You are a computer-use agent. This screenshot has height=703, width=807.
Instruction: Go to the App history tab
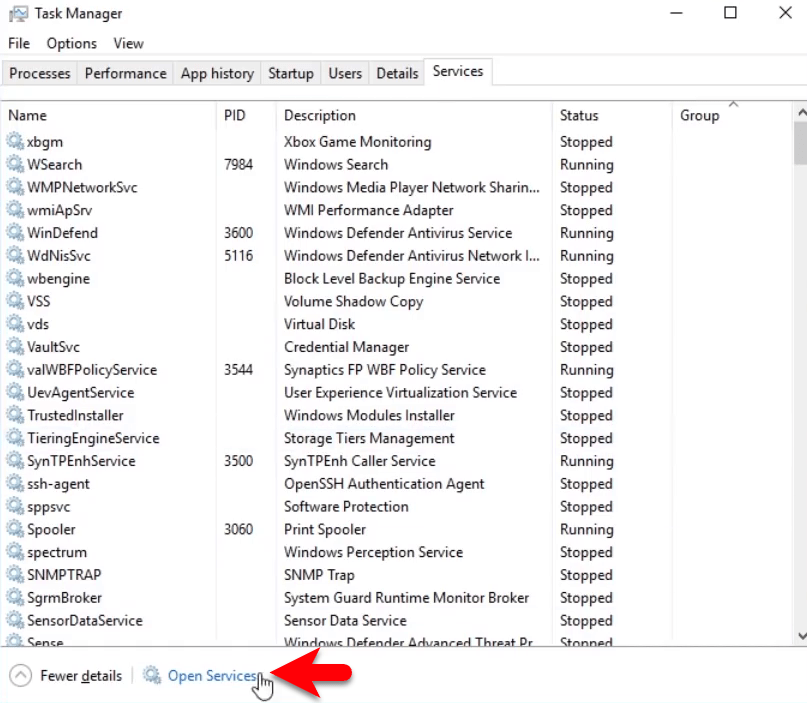(217, 74)
